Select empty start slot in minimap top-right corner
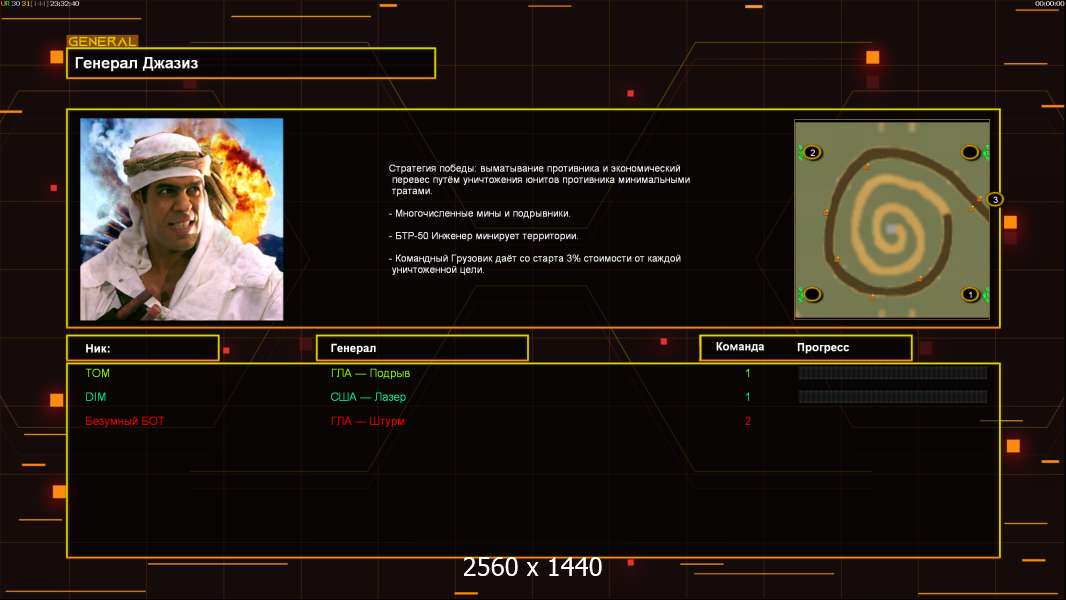The image size is (1066, 600). pos(970,152)
